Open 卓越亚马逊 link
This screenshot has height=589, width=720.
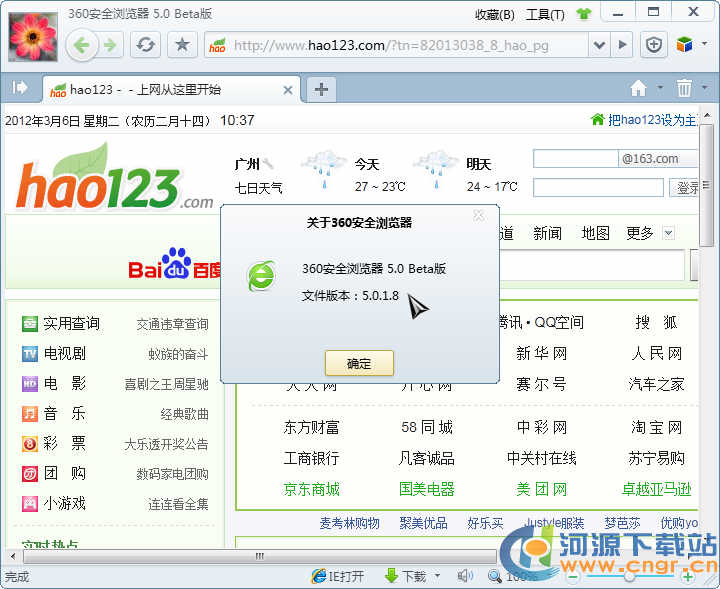(x=657, y=489)
